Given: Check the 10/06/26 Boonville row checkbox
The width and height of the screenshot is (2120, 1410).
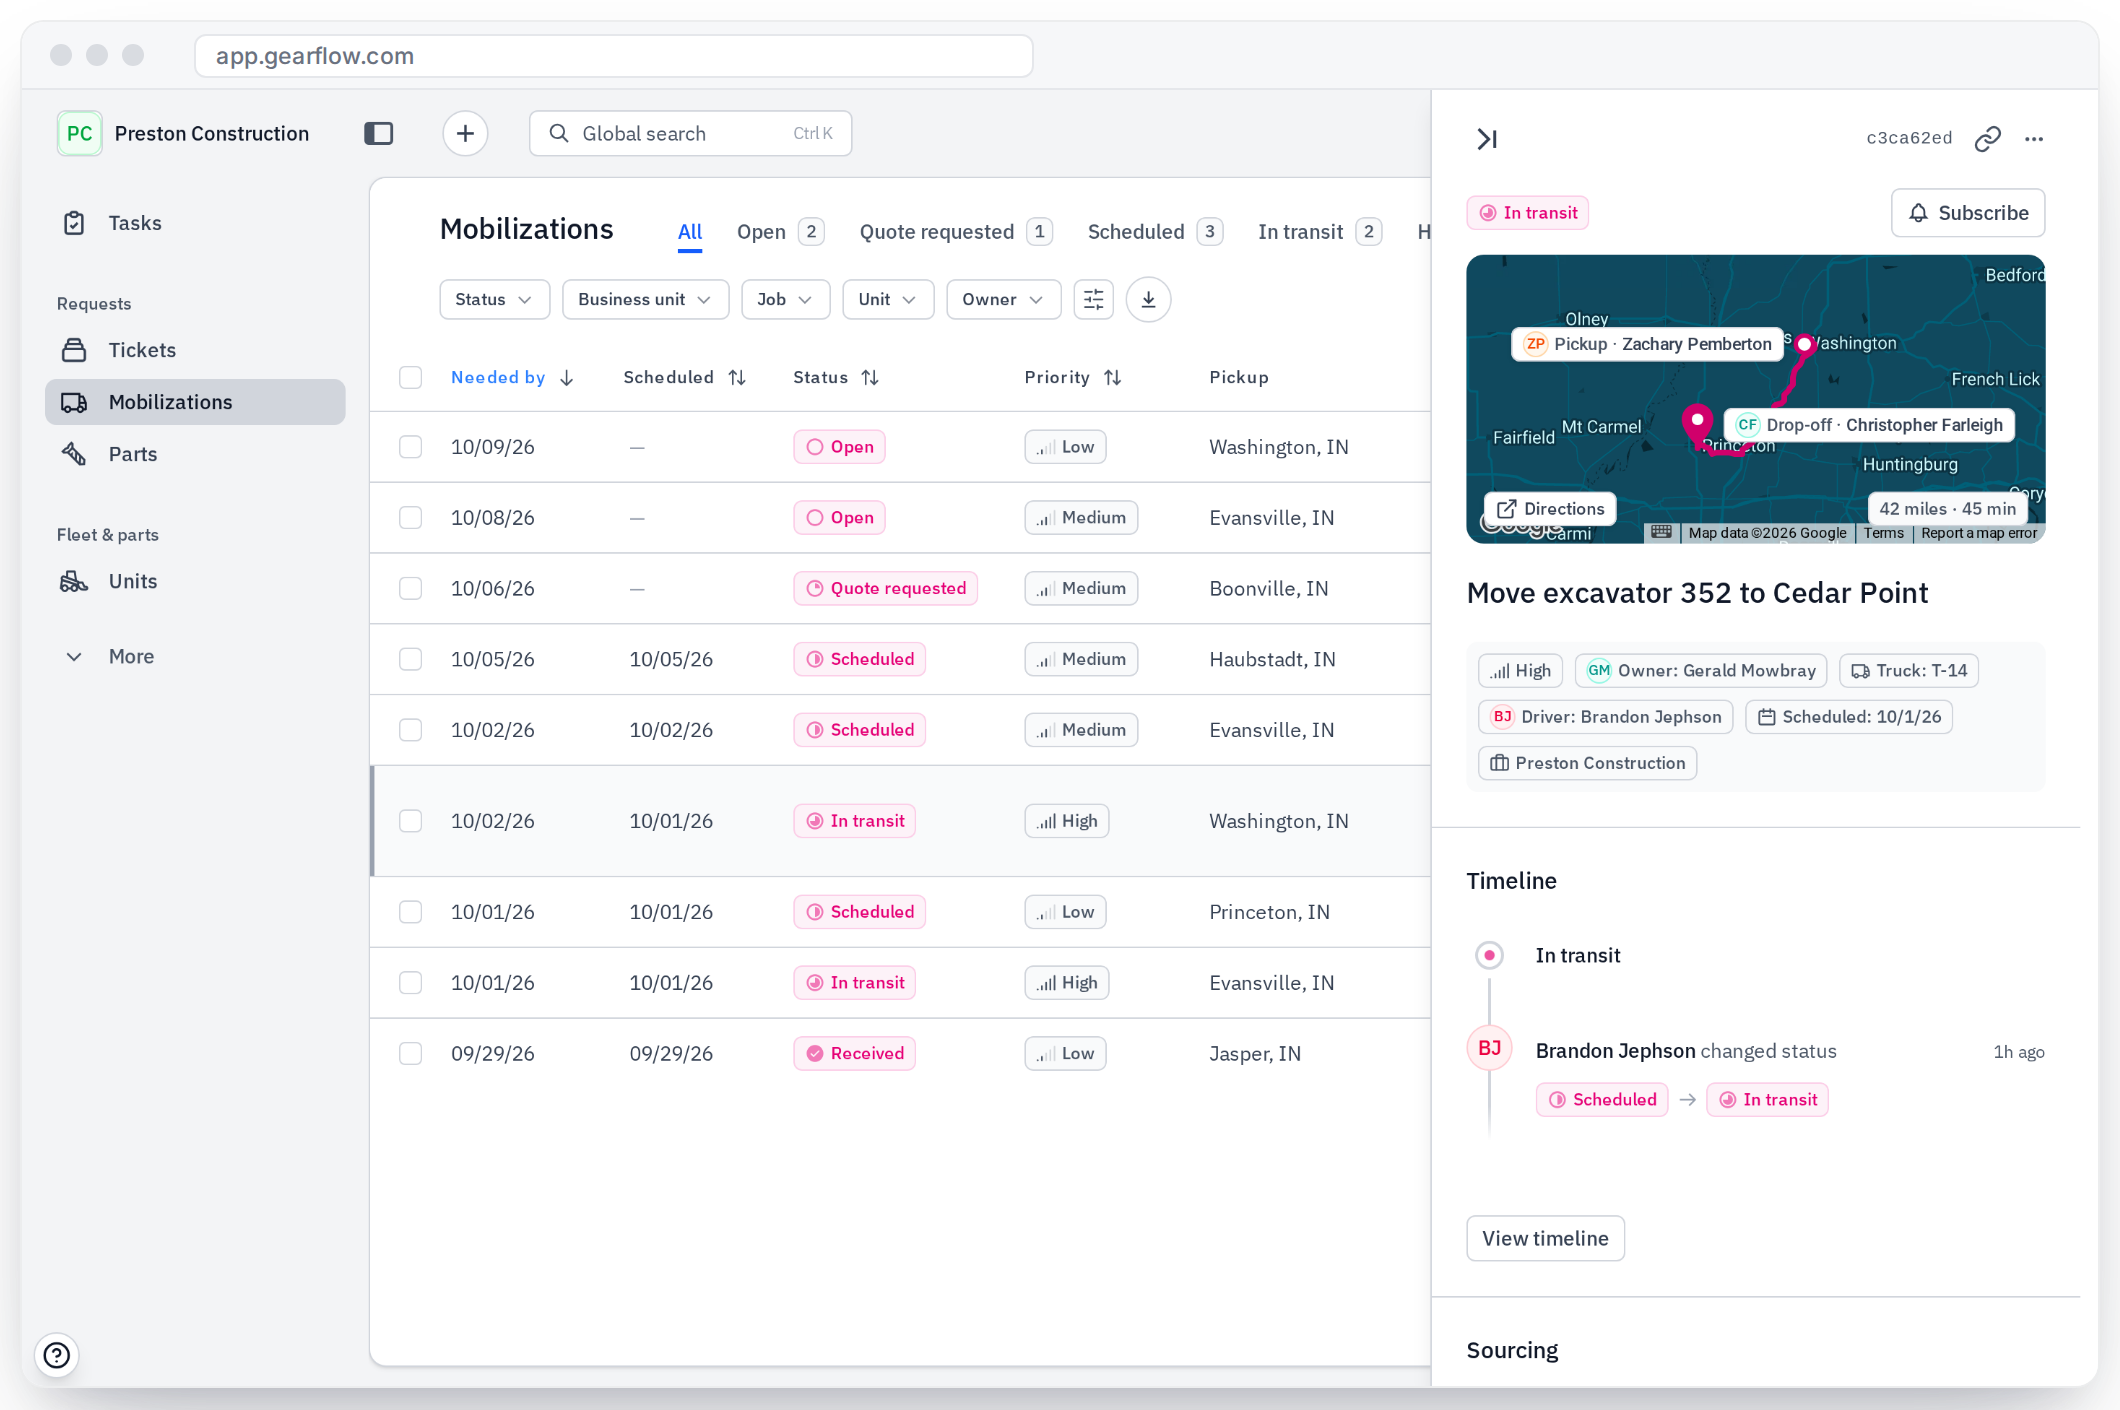Looking at the screenshot, I should coord(410,589).
